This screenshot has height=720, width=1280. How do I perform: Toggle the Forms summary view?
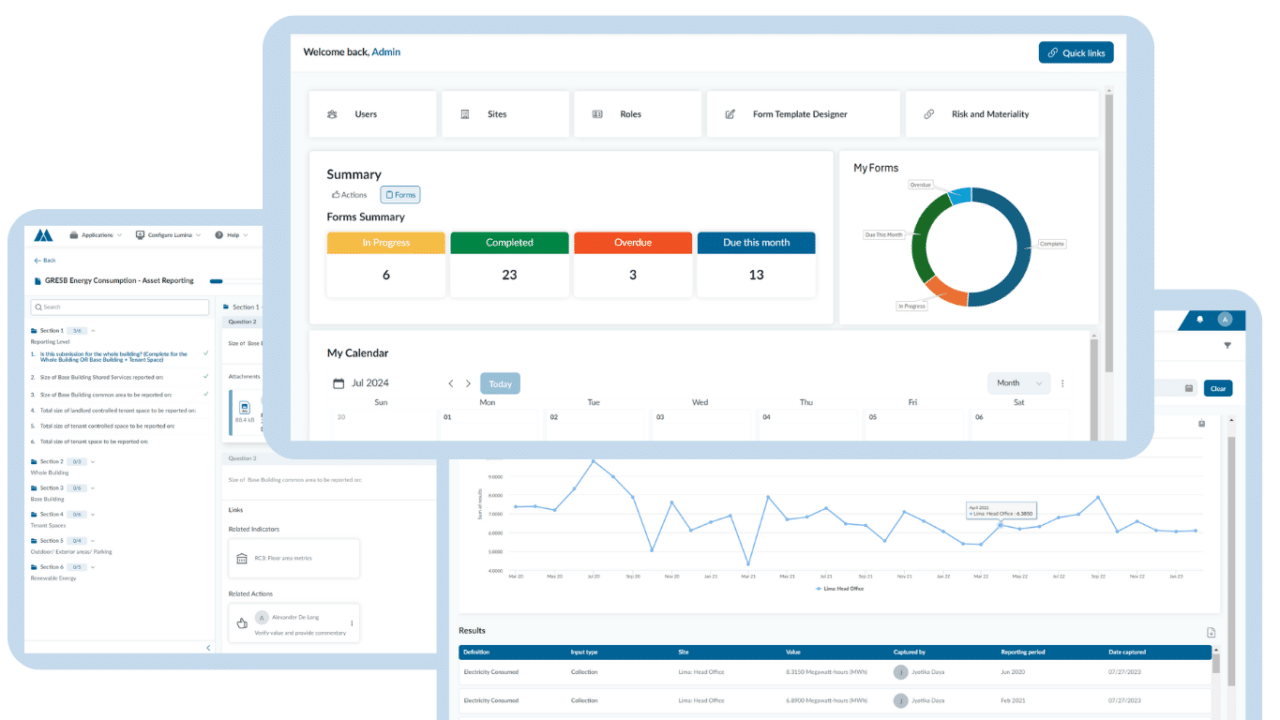point(400,195)
